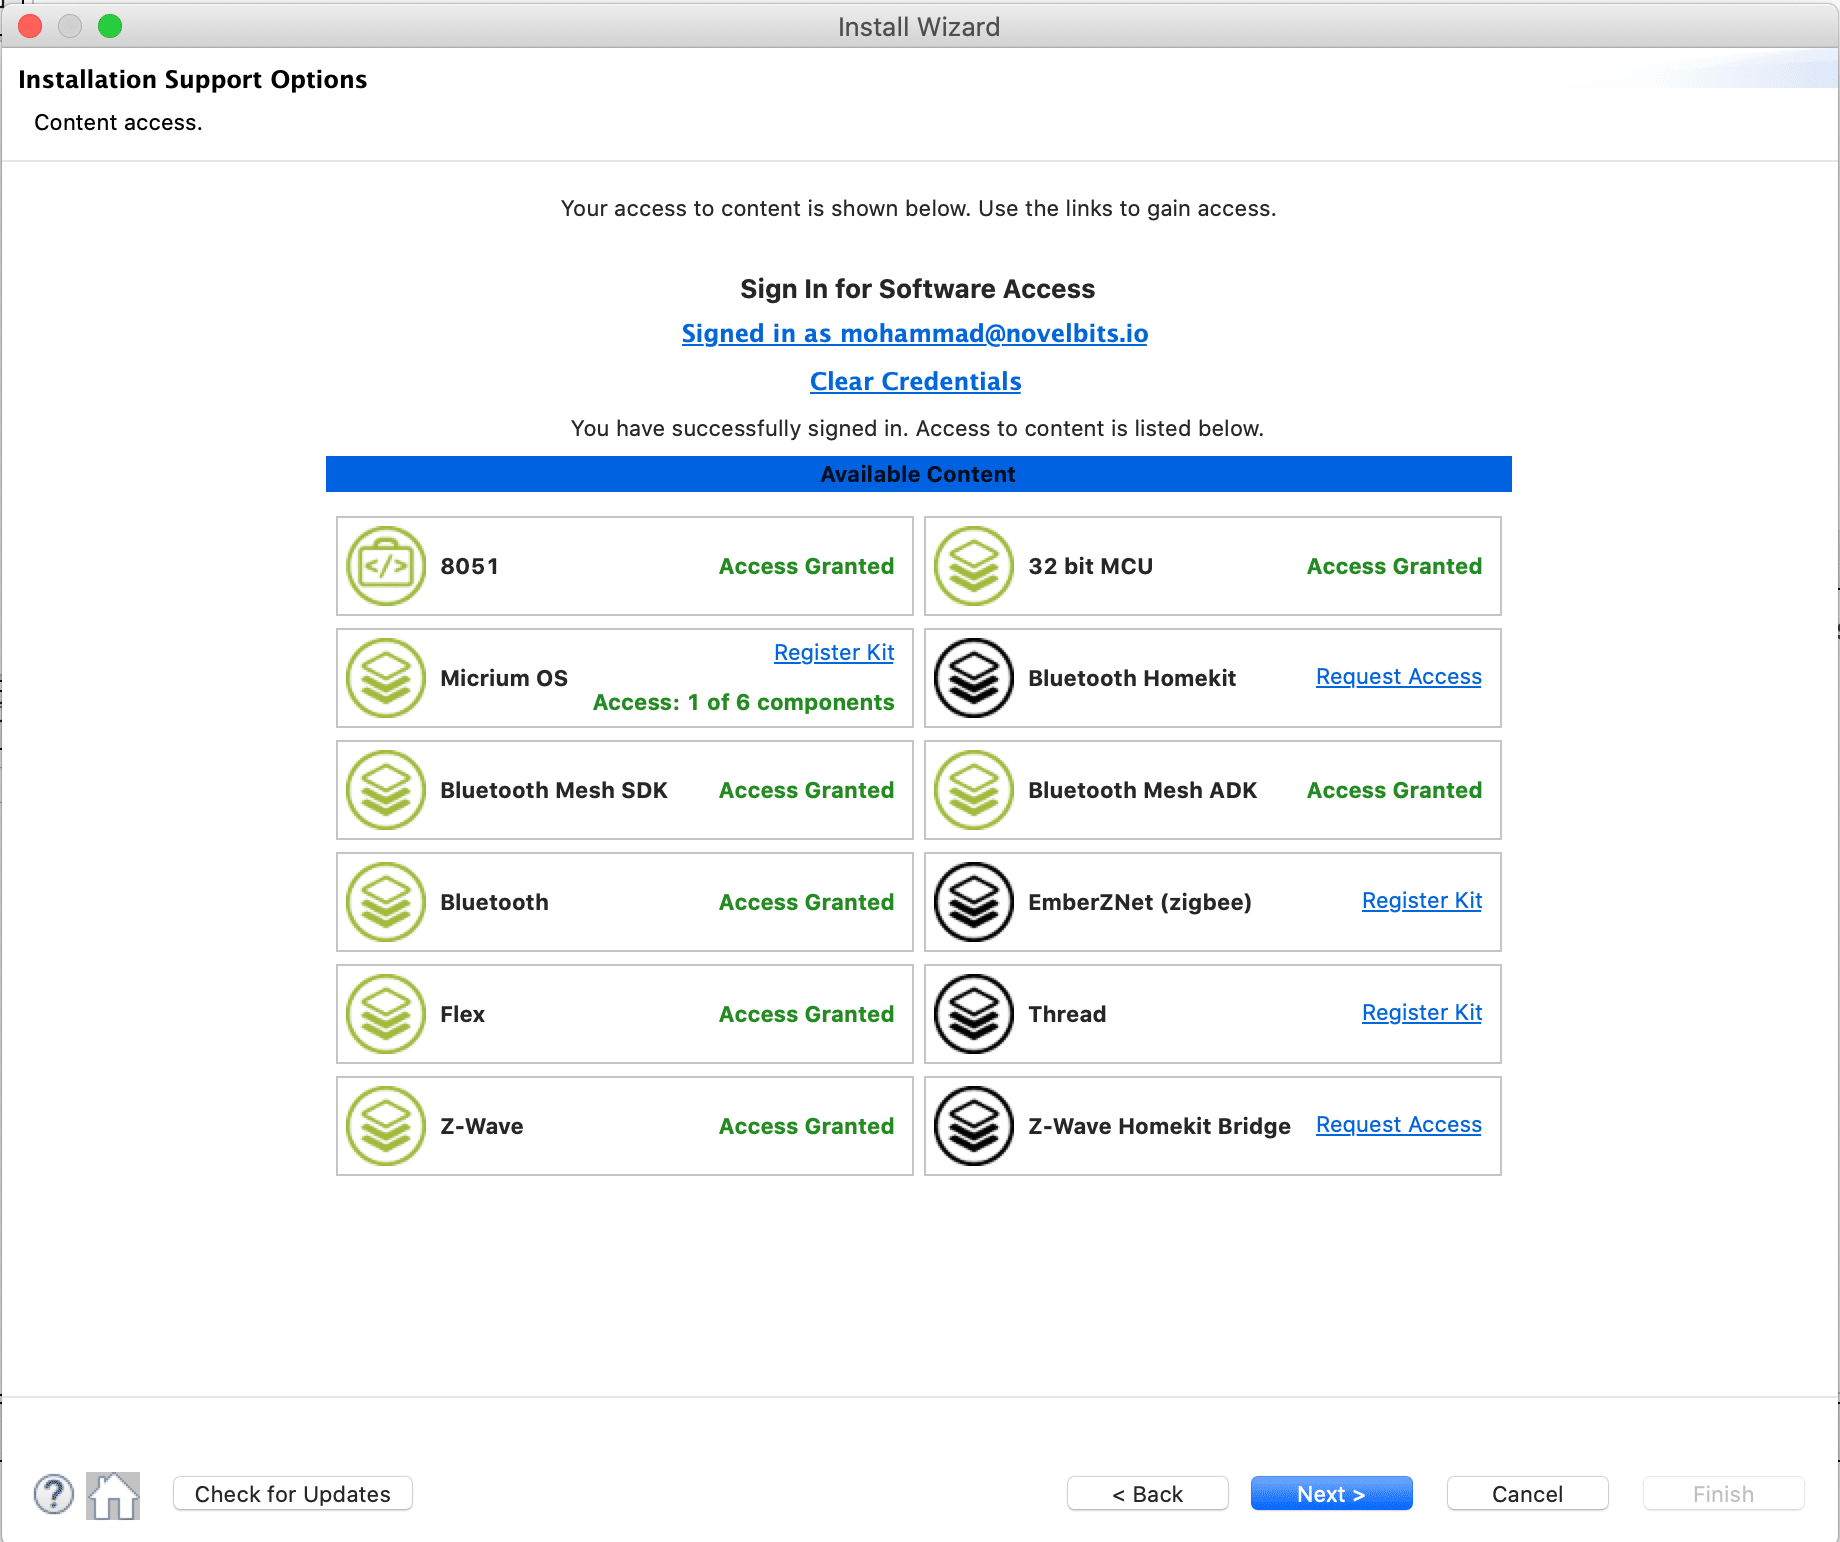Click the Z-Wave green stack icon
Screen dimensions: 1840x1542
click(385, 1125)
